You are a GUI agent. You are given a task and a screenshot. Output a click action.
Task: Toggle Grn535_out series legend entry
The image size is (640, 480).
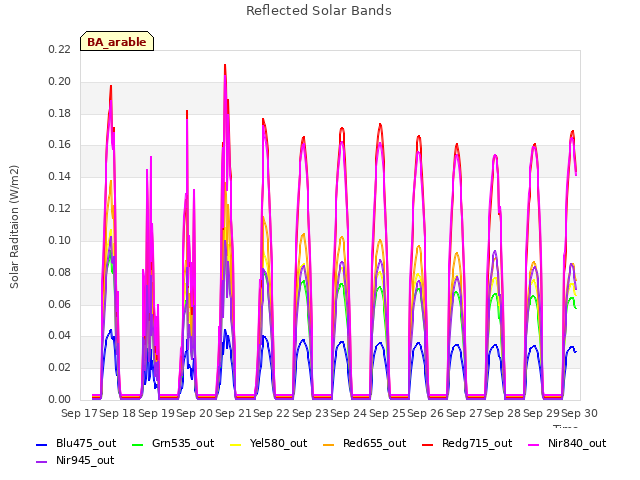pyautogui.click(x=173, y=443)
